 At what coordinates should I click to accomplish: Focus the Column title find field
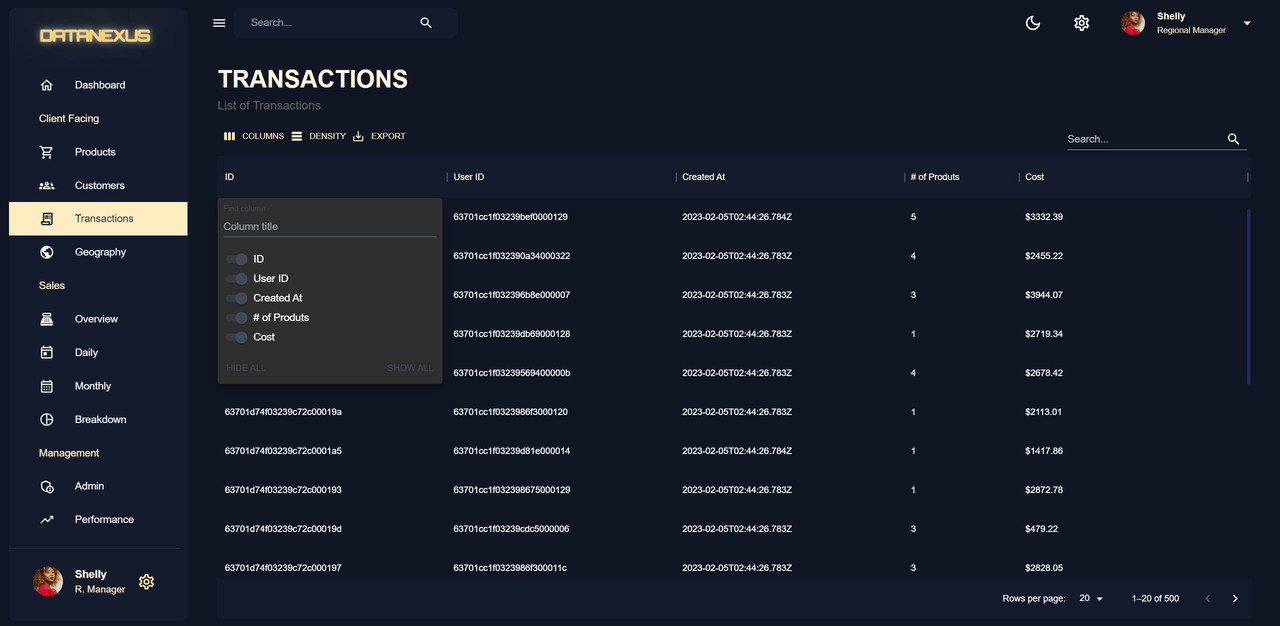(x=330, y=226)
